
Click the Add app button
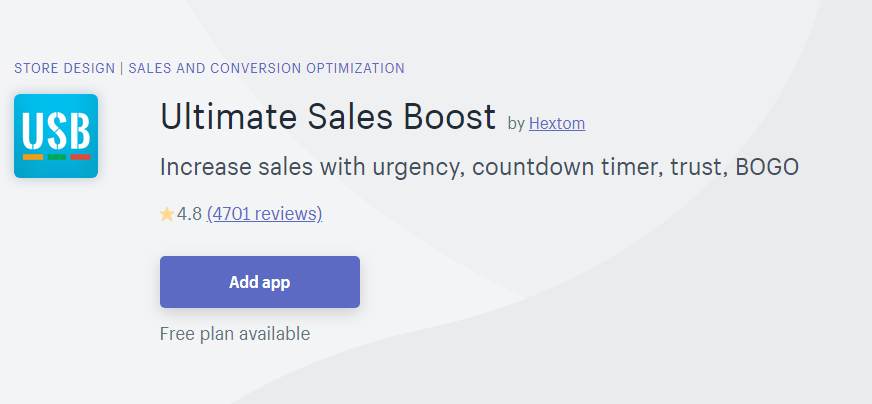[260, 282]
